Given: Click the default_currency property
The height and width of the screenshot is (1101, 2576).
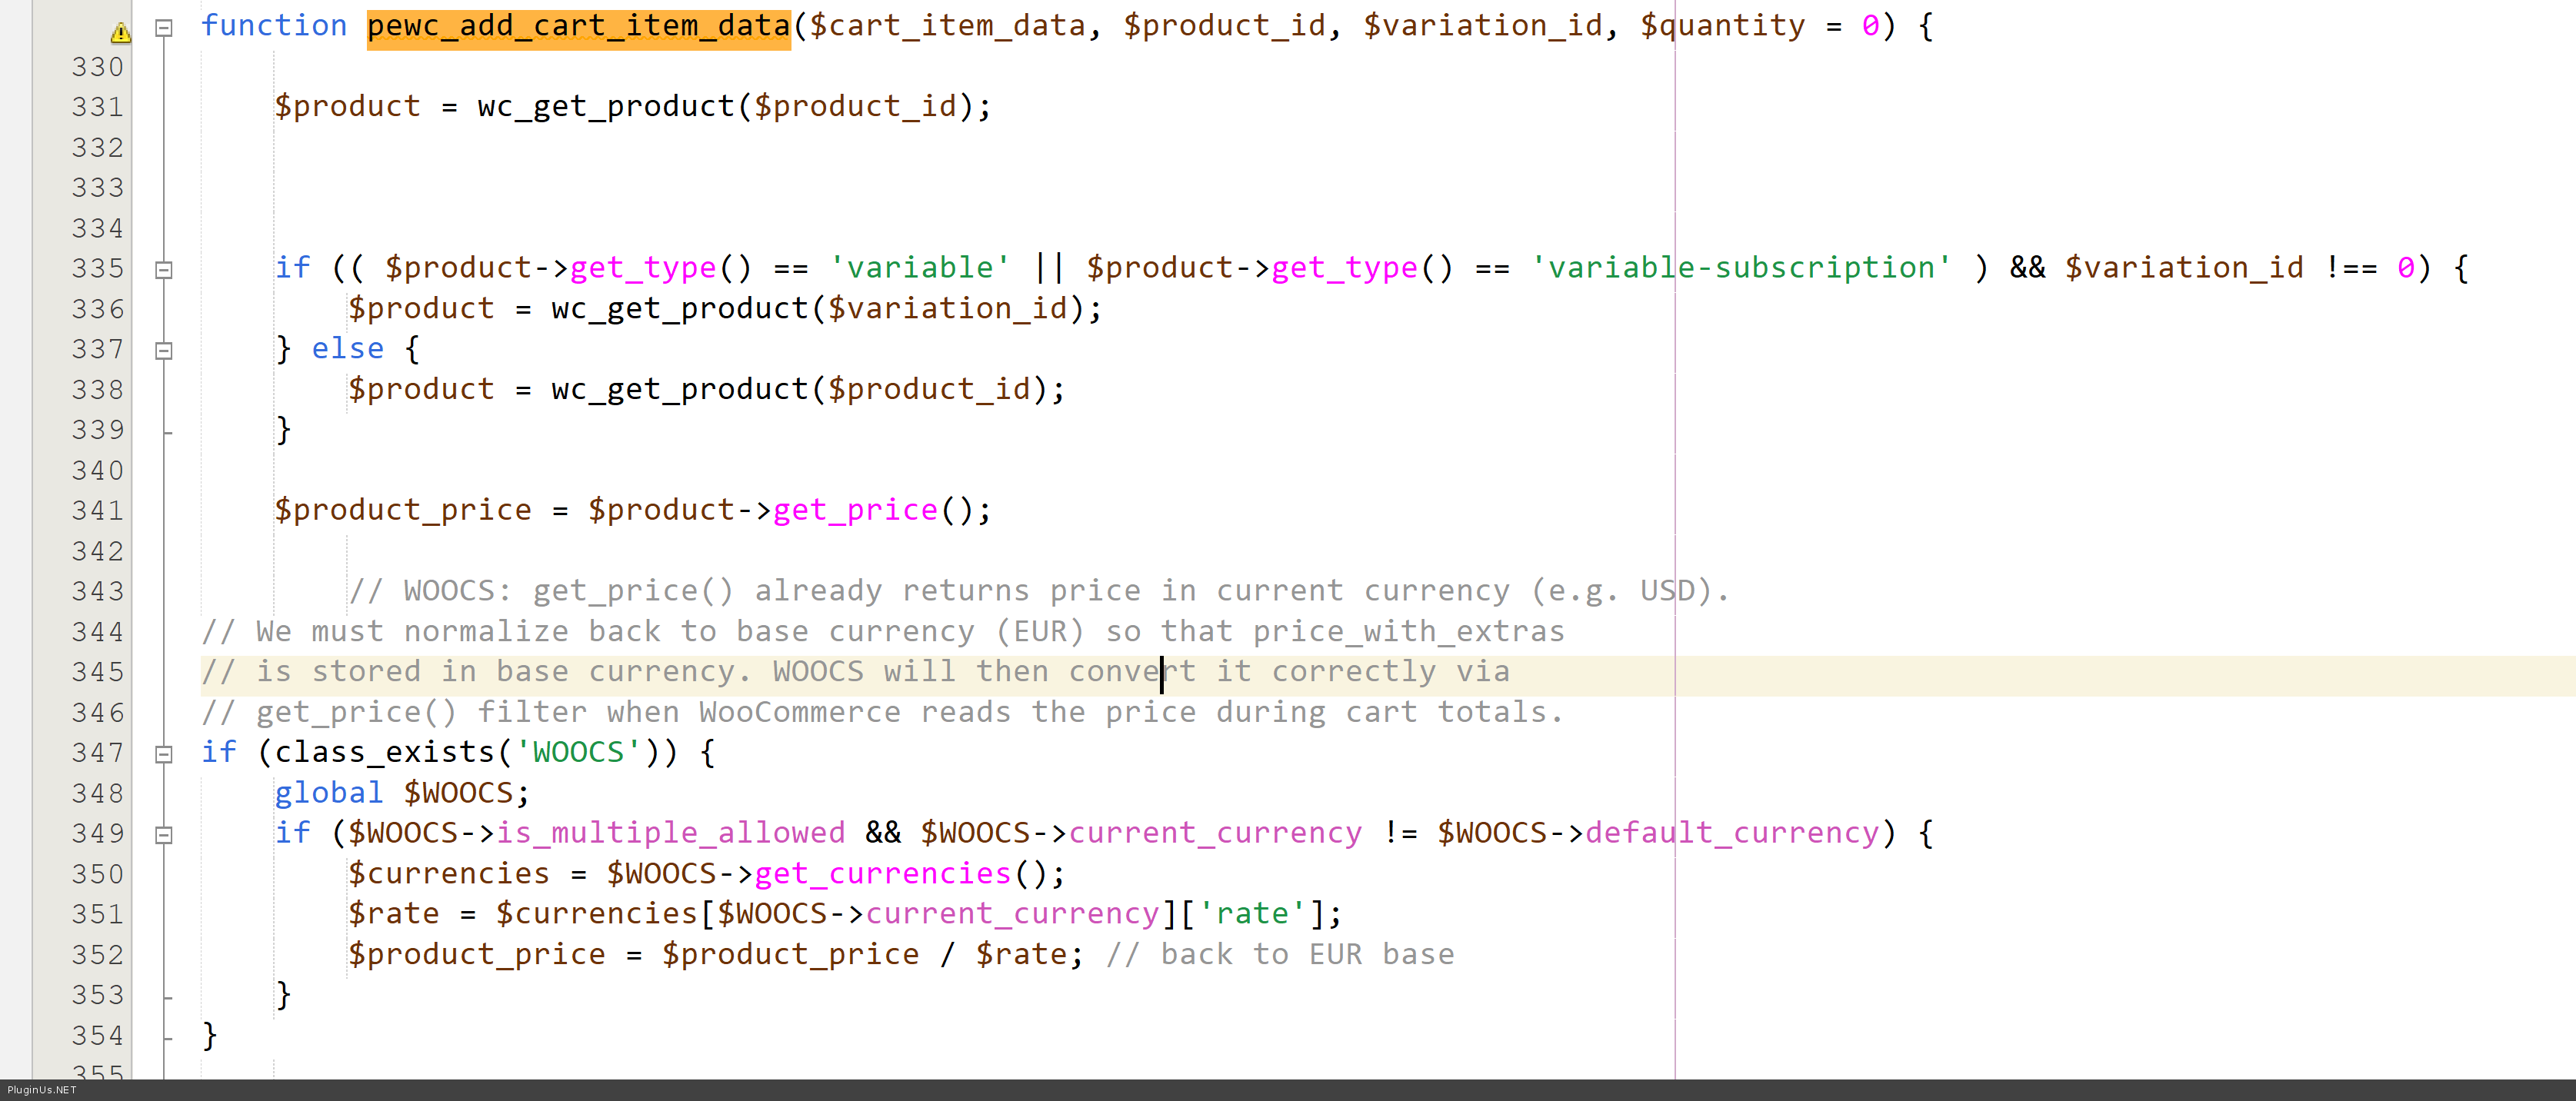Looking at the screenshot, I should tap(1732, 833).
